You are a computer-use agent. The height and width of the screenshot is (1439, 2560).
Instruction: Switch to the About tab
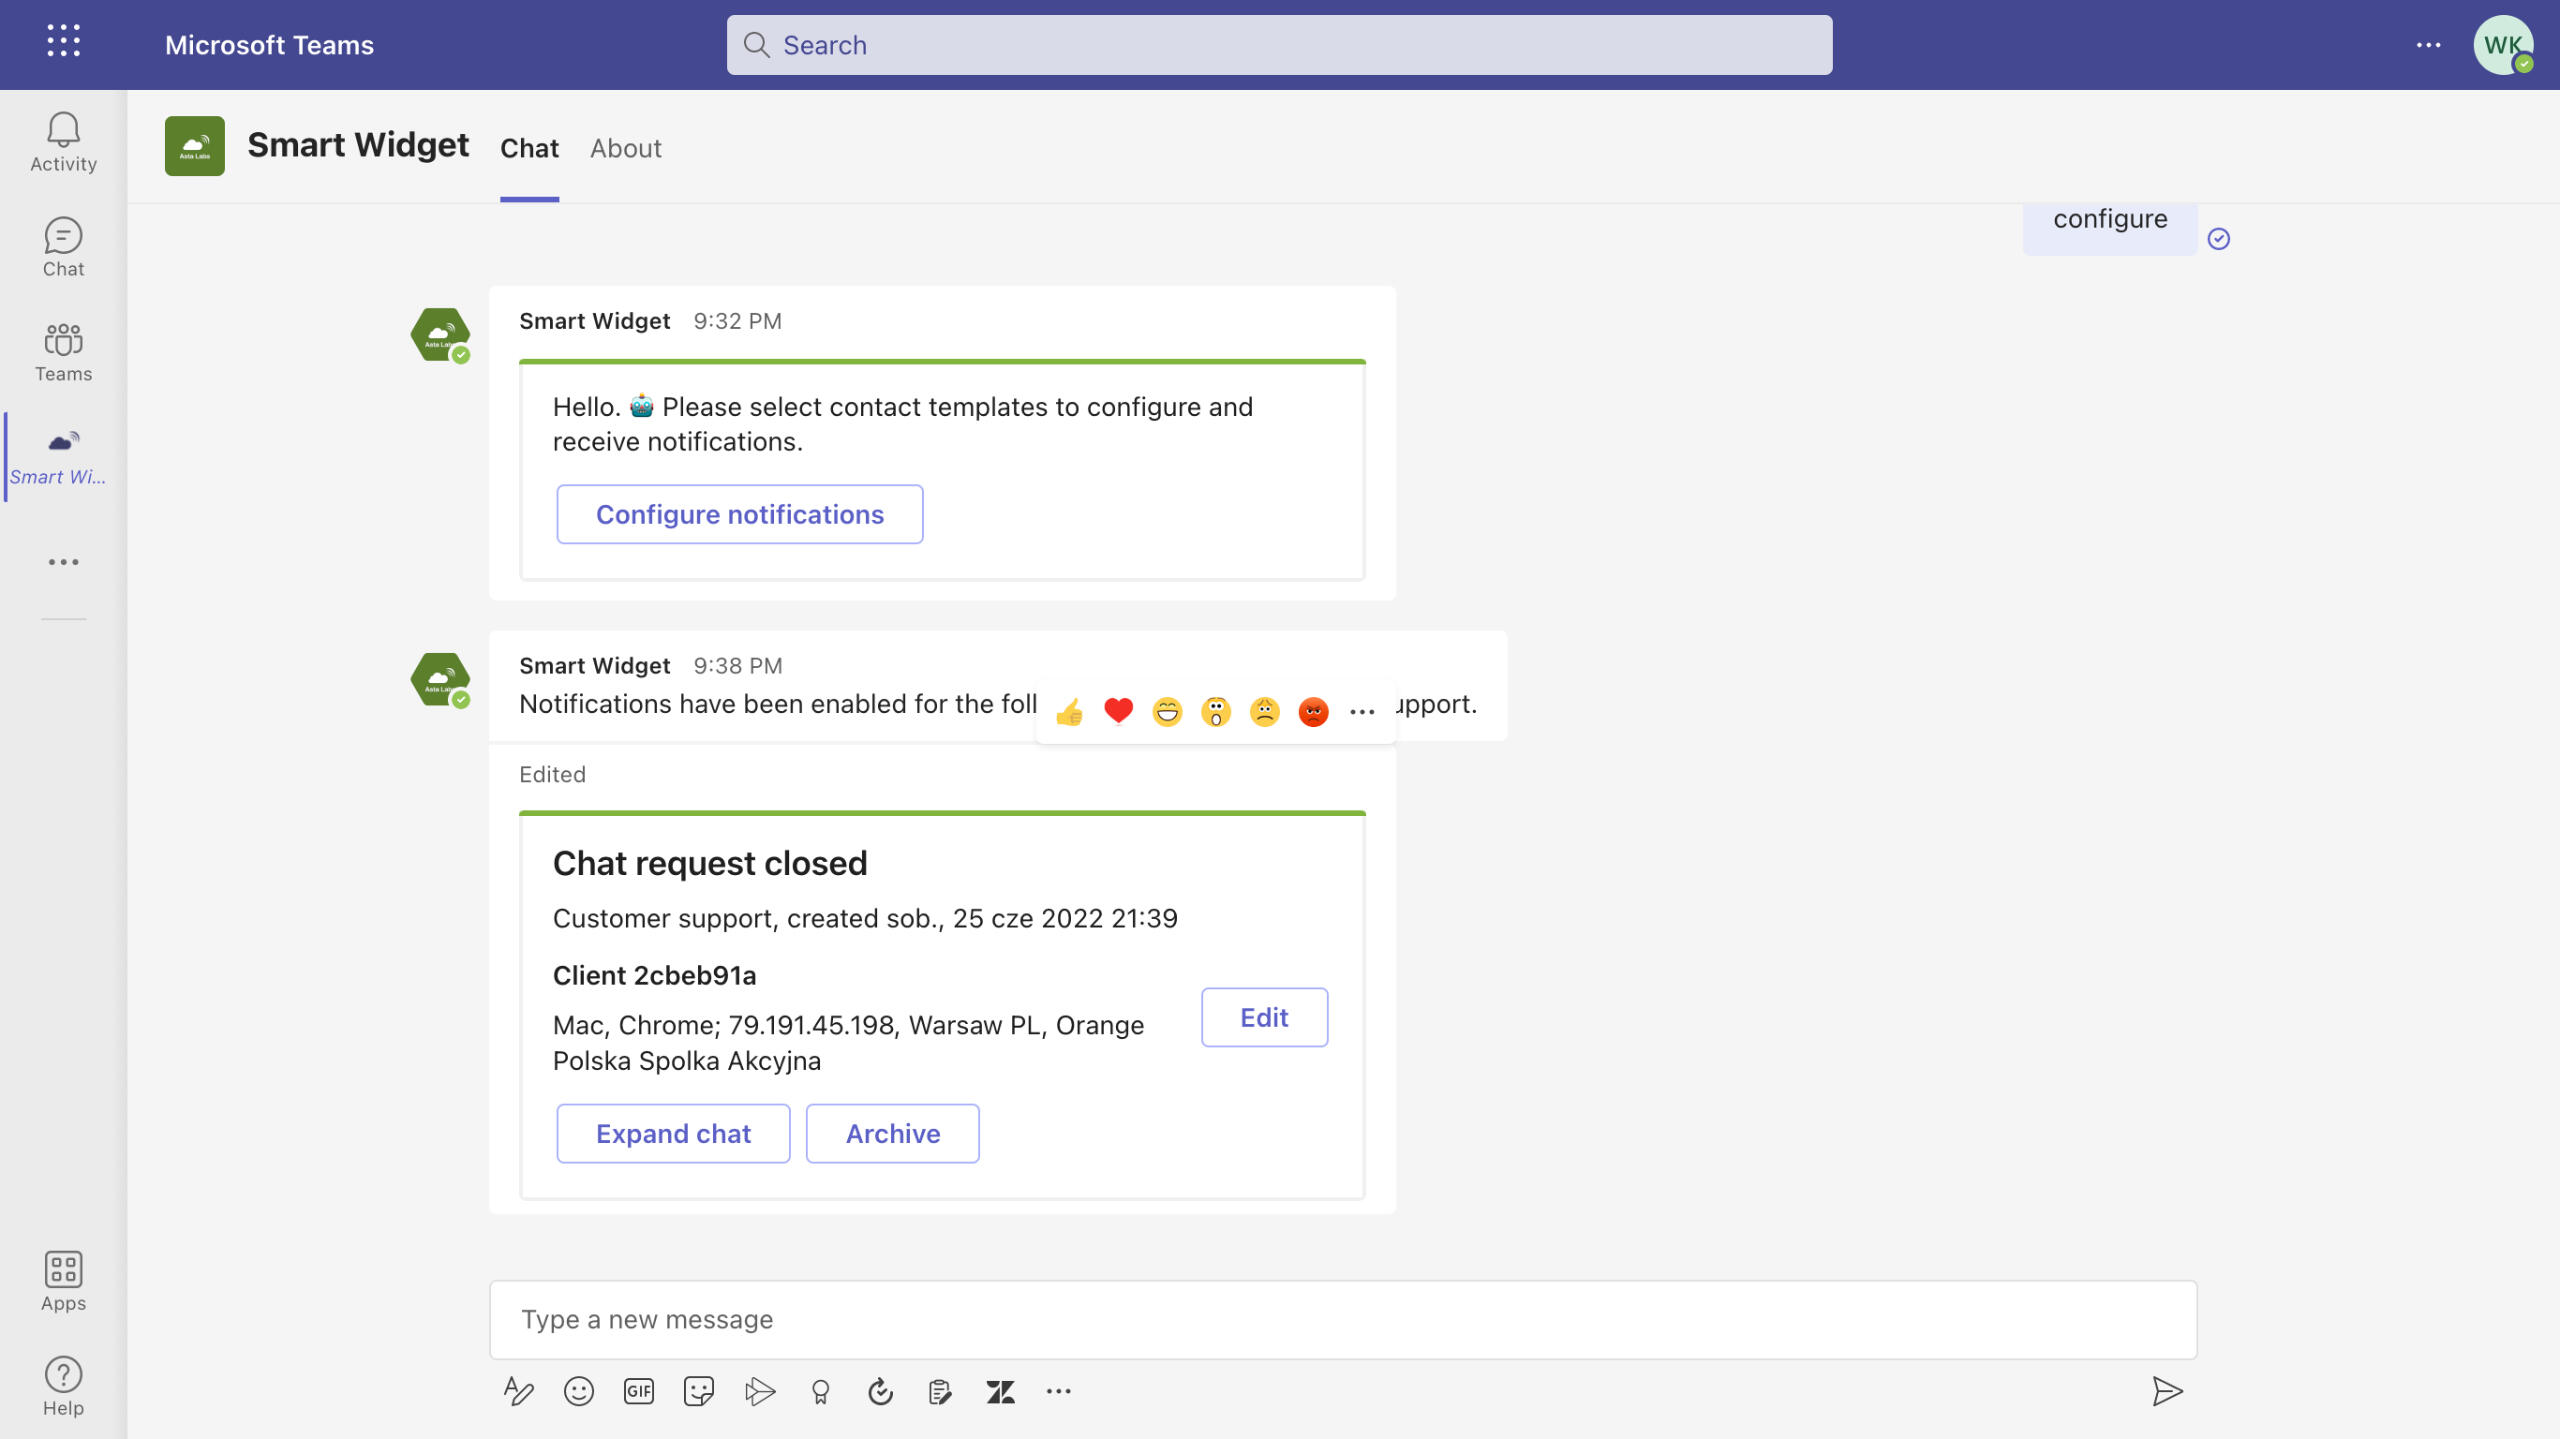click(x=626, y=148)
